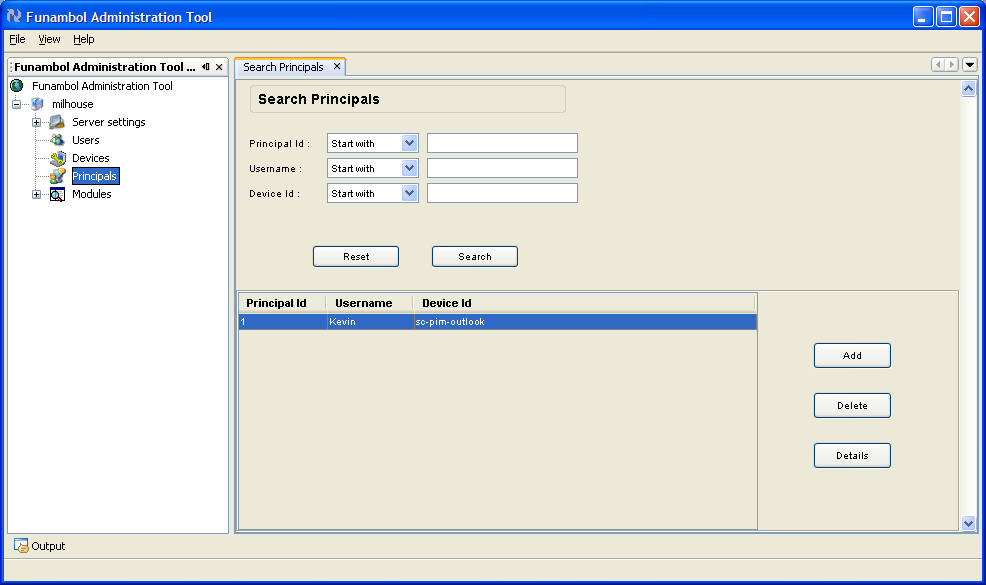Image resolution: width=986 pixels, height=585 pixels.
Task: Collapse the milhouse tree node
Action: (16, 104)
